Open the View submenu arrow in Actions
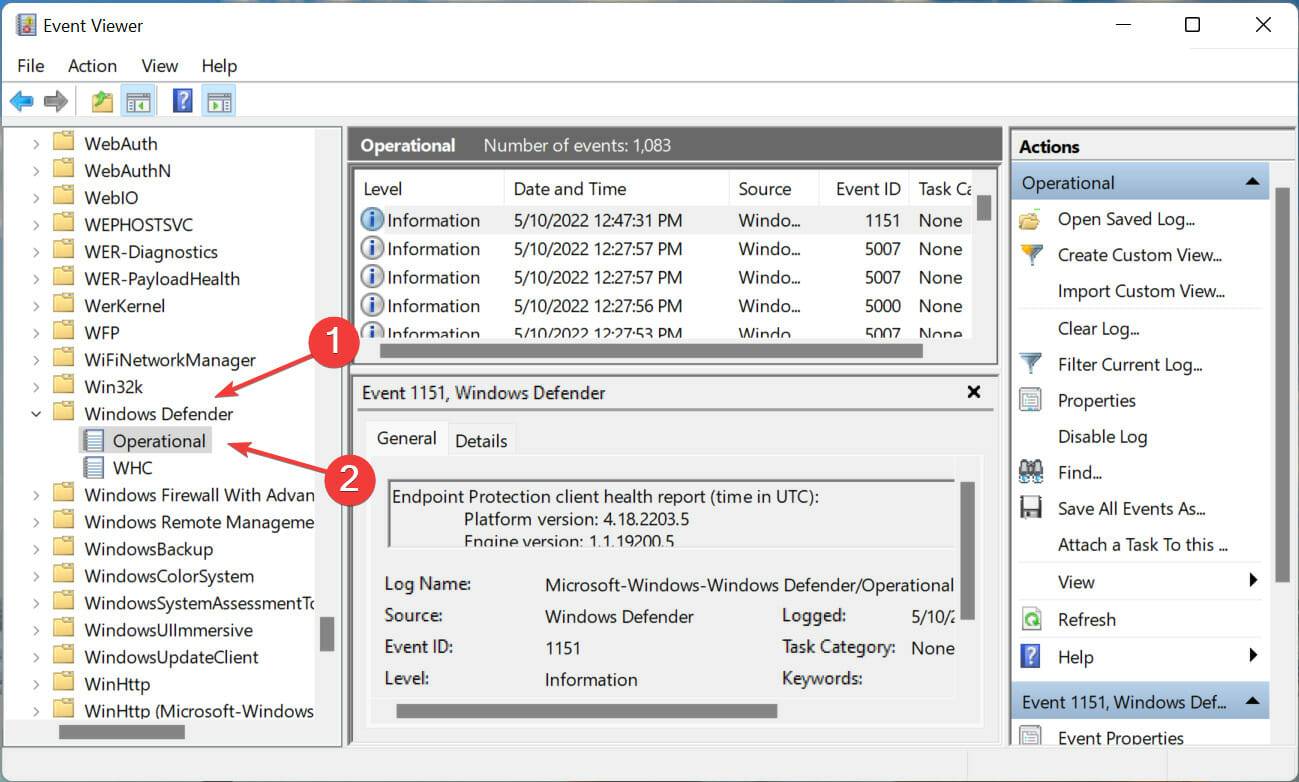 [1252, 581]
